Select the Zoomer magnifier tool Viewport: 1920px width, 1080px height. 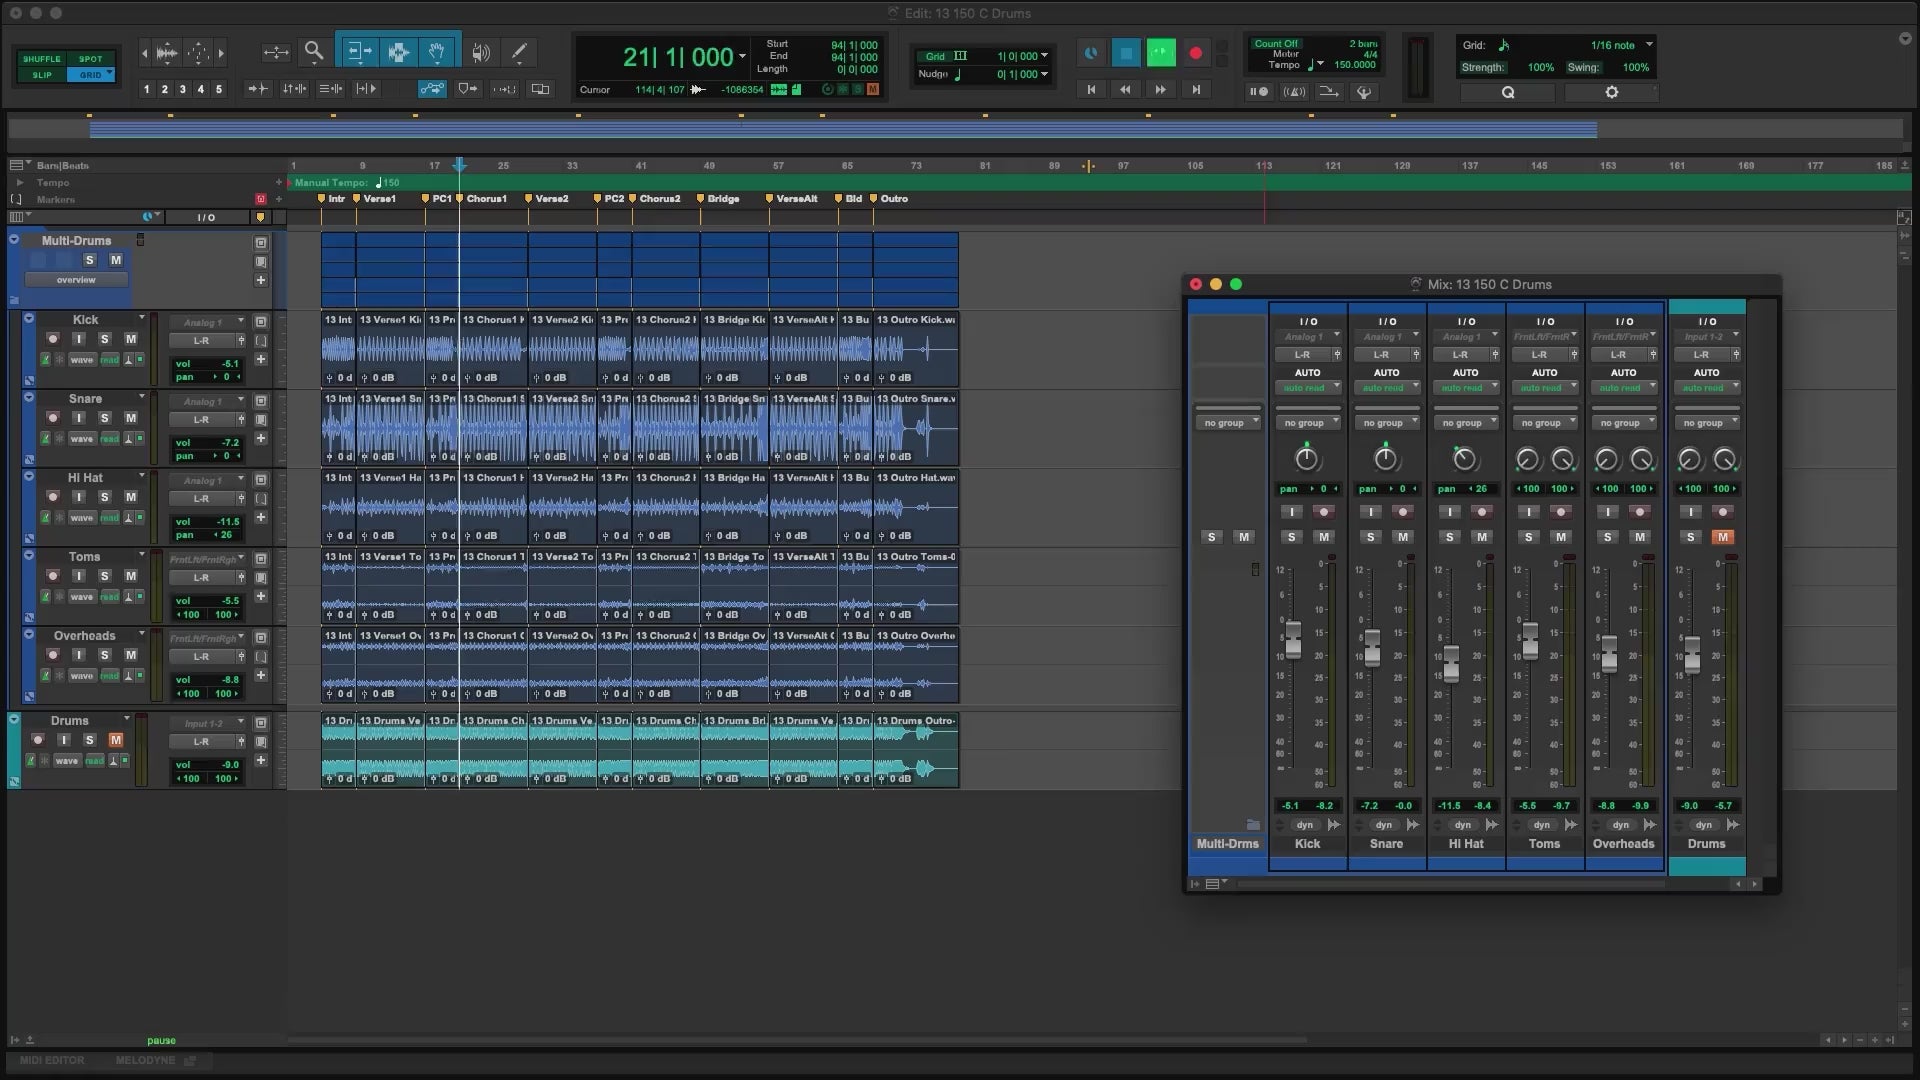pyautogui.click(x=314, y=52)
